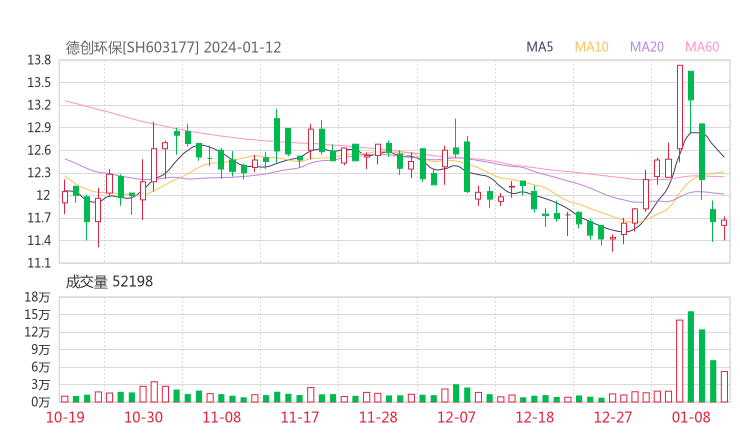Screen dimensions: 740x440
Task: Click the 13.5 price axis label
Action: 39,83
